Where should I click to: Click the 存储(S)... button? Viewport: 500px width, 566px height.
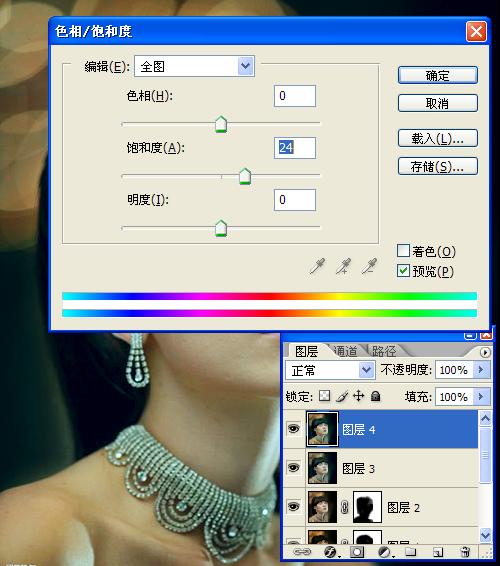[x=438, y=166]
